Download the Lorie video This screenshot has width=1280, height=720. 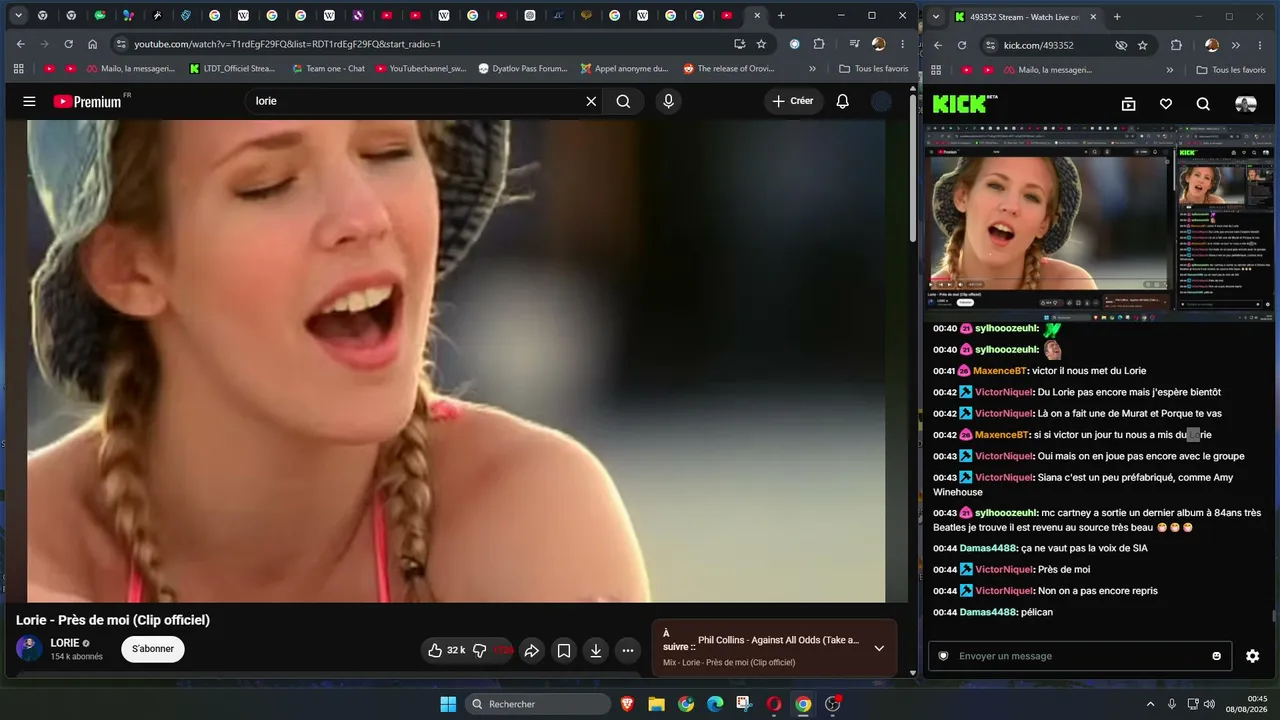pos(596,650)
